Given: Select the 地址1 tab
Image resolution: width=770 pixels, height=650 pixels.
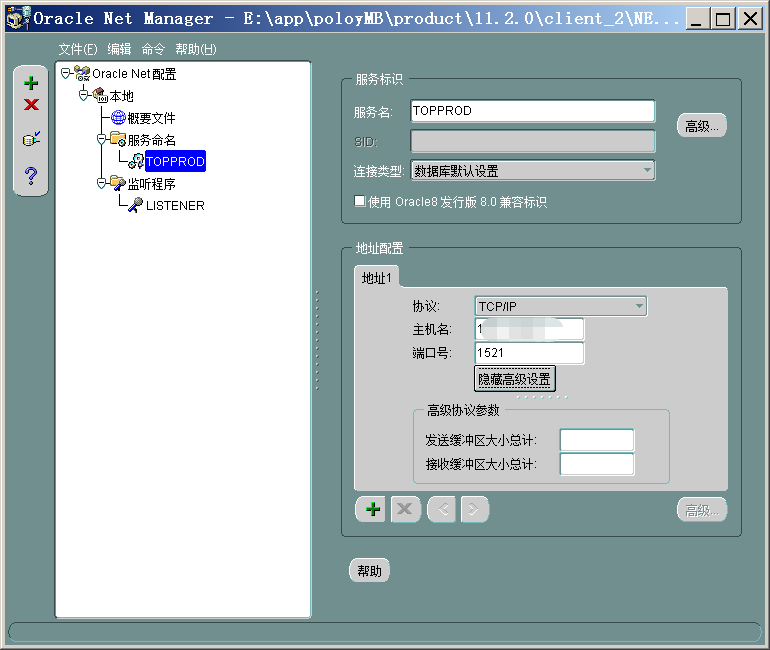Looking at the screenshot, I should pos(376,278).
